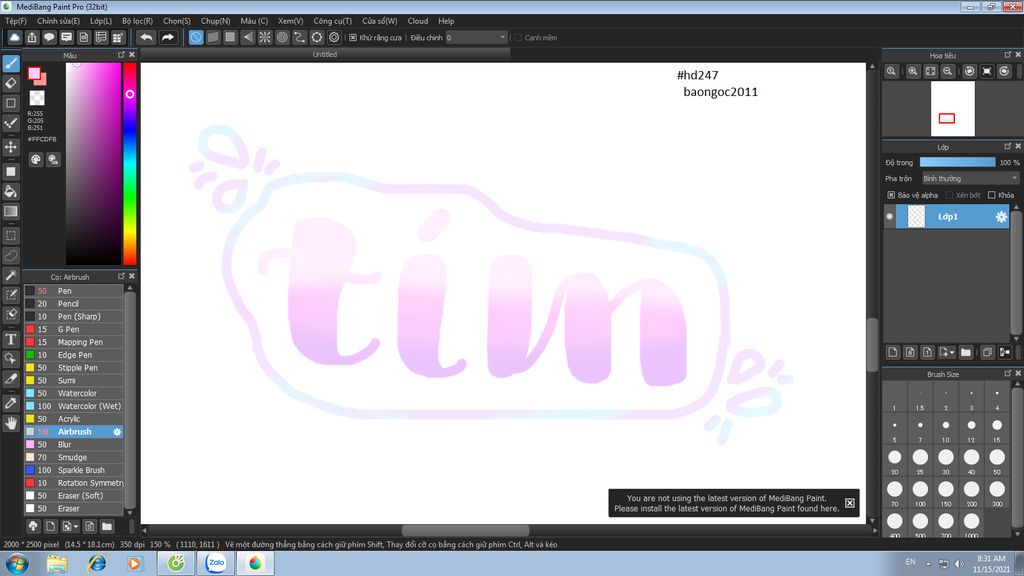Hide the Lớp1 layer visibility dot

point(889,217)
